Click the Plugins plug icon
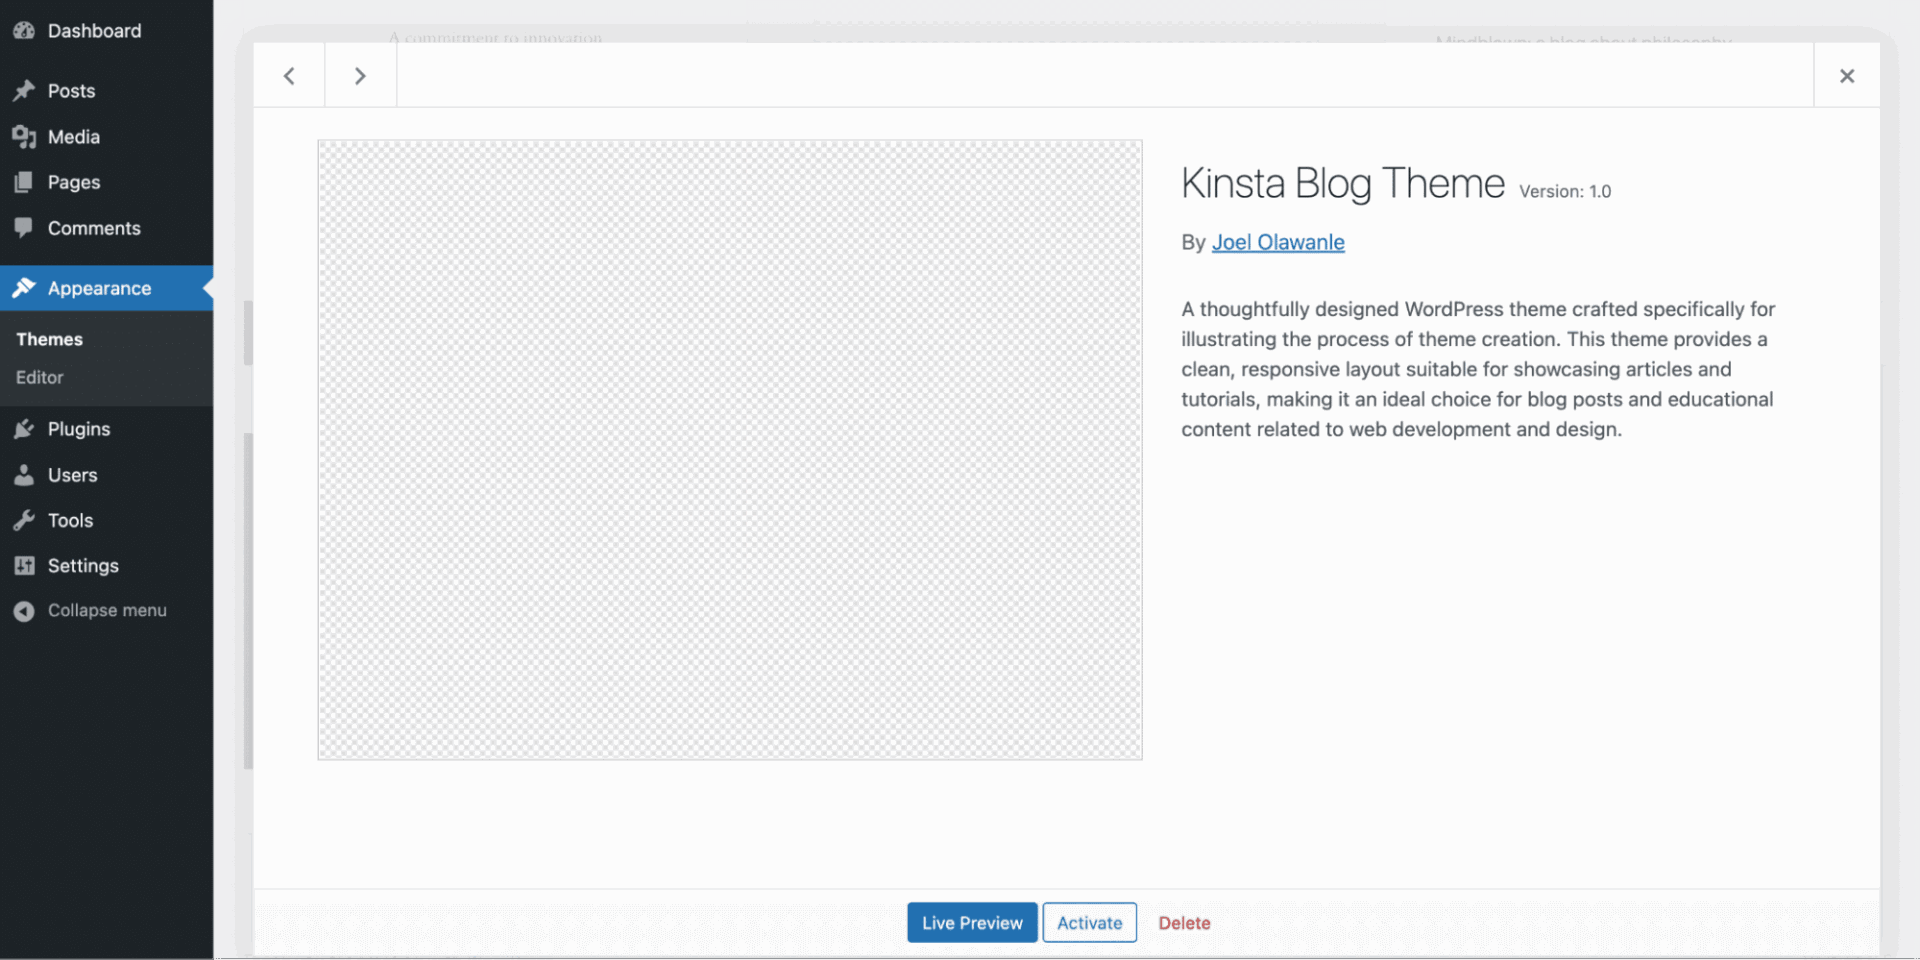This screenshot has height=960, width=1920. tap(24, 429)
